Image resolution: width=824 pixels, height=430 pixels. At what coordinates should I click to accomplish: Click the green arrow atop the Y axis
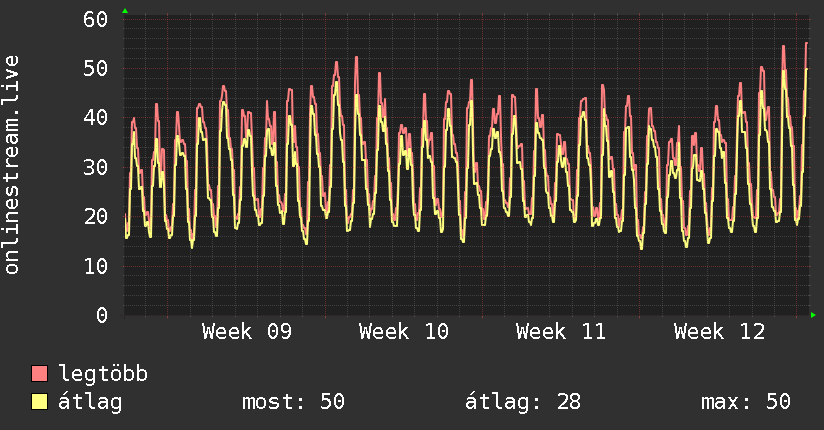click(125, 11)
